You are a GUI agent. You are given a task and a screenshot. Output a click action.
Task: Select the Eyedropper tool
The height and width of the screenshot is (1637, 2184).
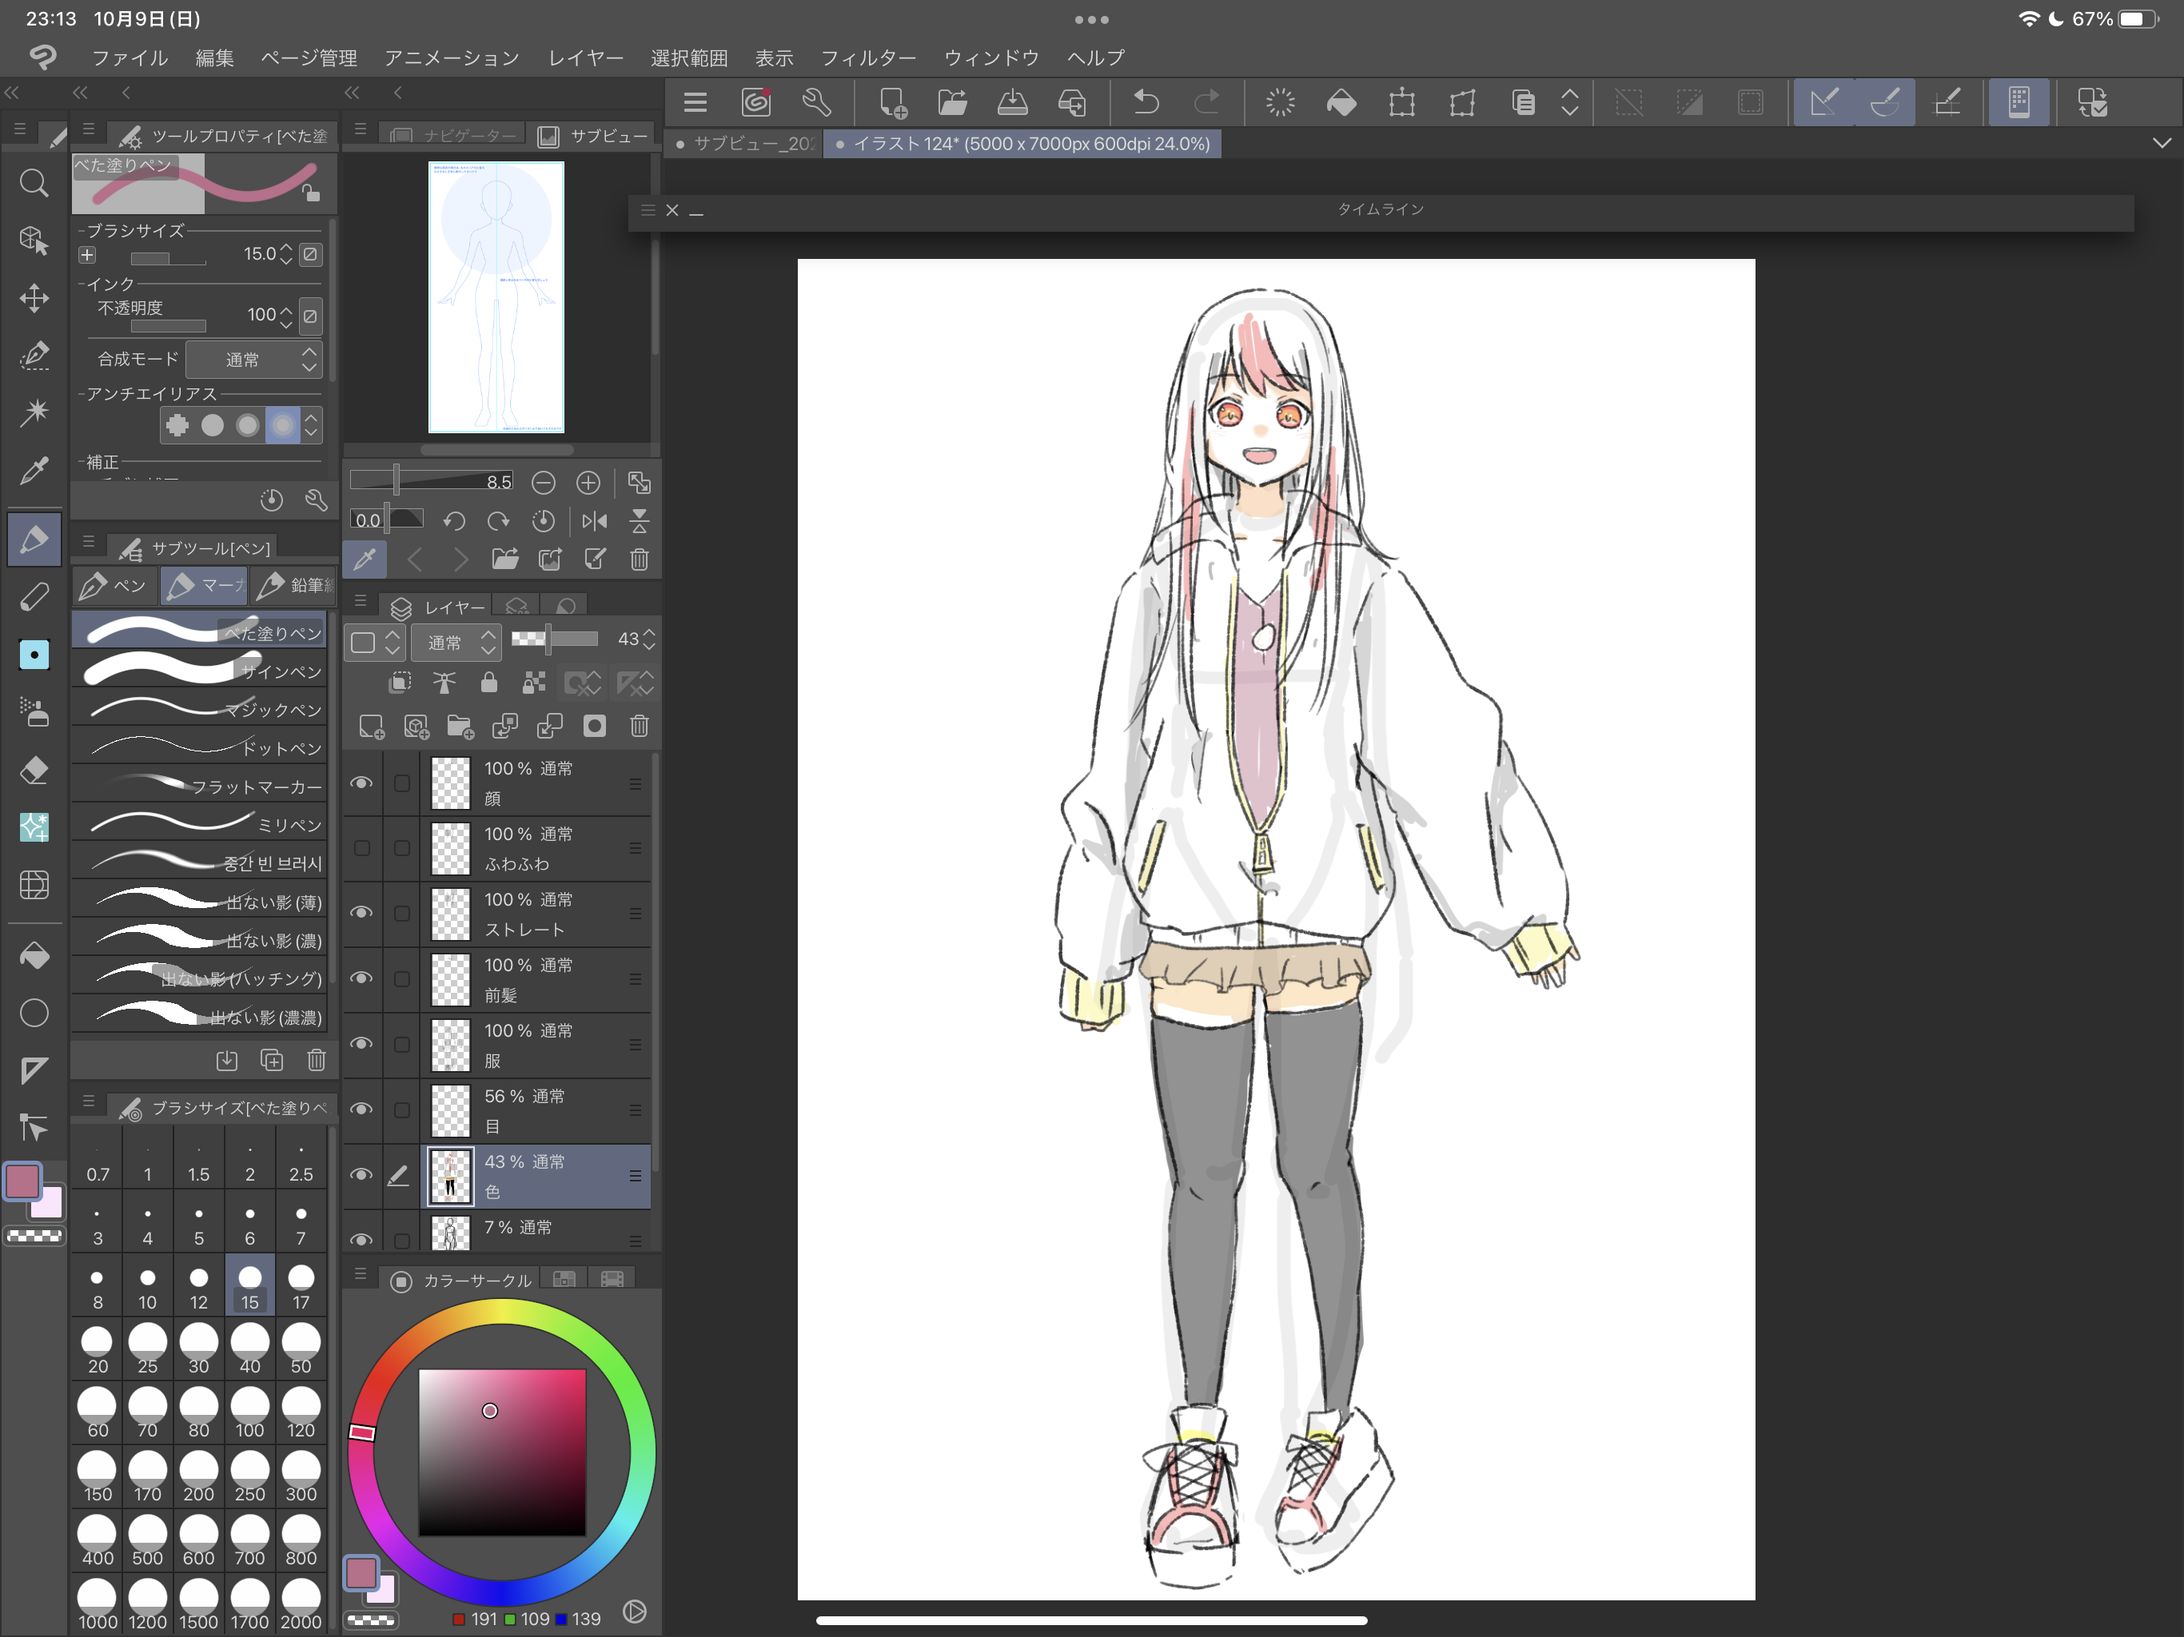[34, 470]
